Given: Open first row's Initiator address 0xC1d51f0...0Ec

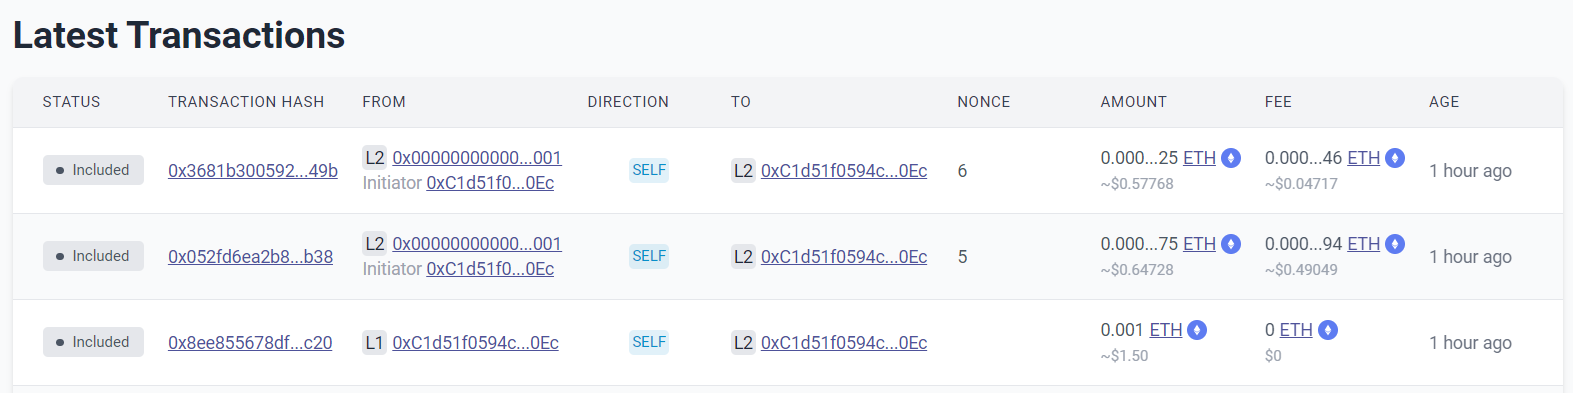Looking at the screenshot, I should [490, 183].
